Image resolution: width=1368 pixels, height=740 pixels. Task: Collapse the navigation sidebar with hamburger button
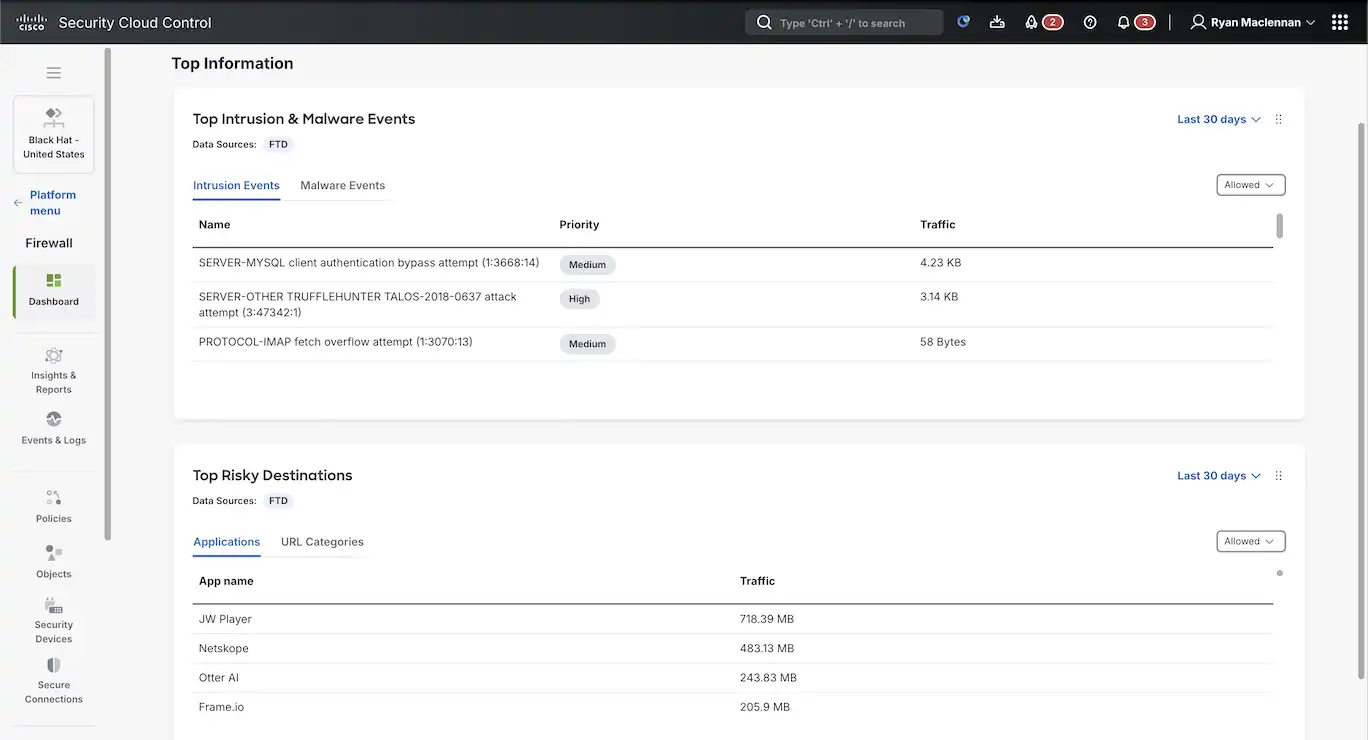(x=53, y=72)
